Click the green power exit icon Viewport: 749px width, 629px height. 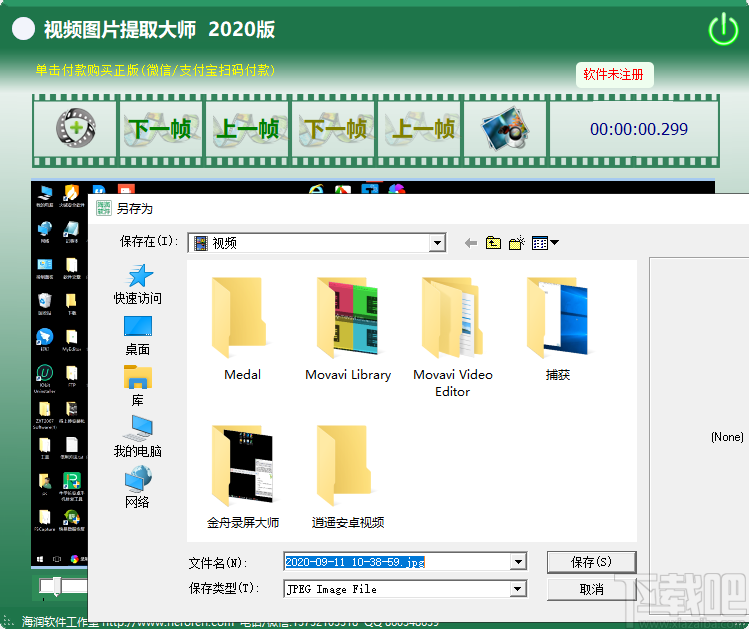pos(723,29)
